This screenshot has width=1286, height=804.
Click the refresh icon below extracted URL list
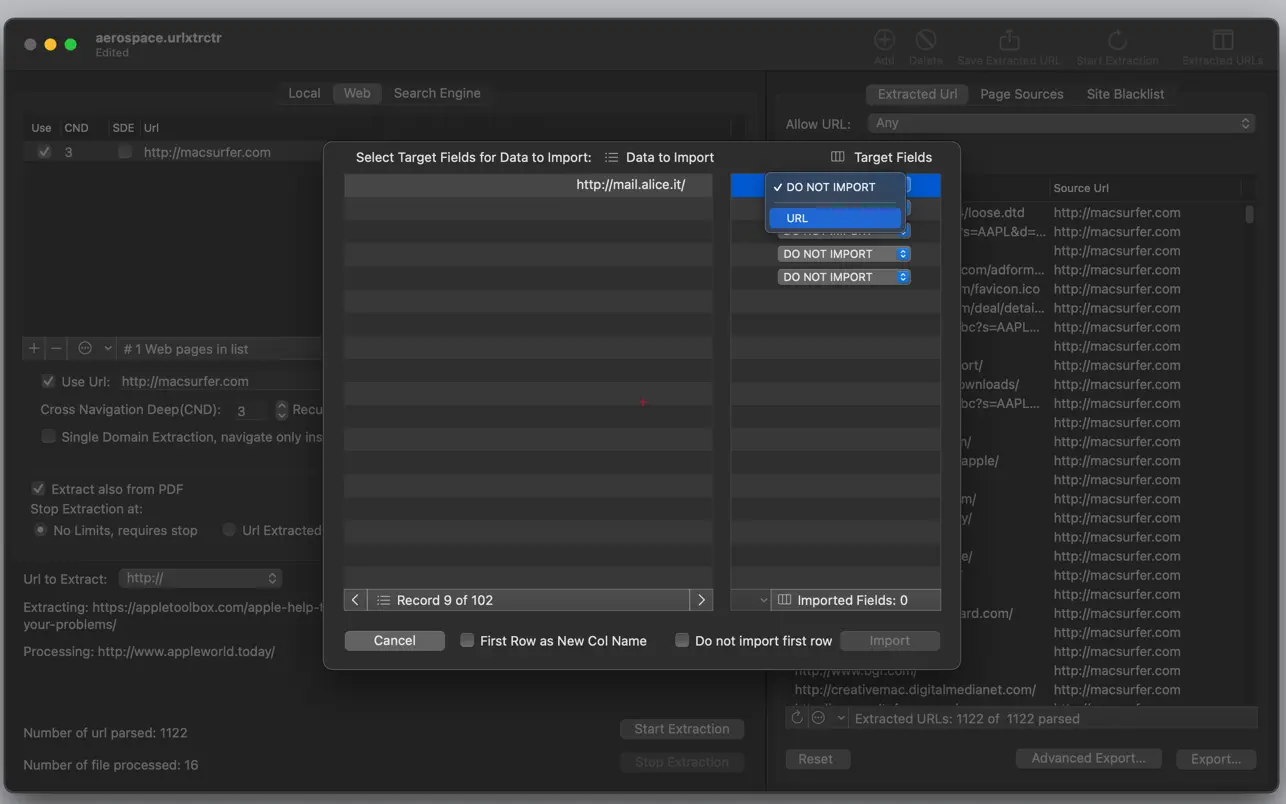point(797,718)
